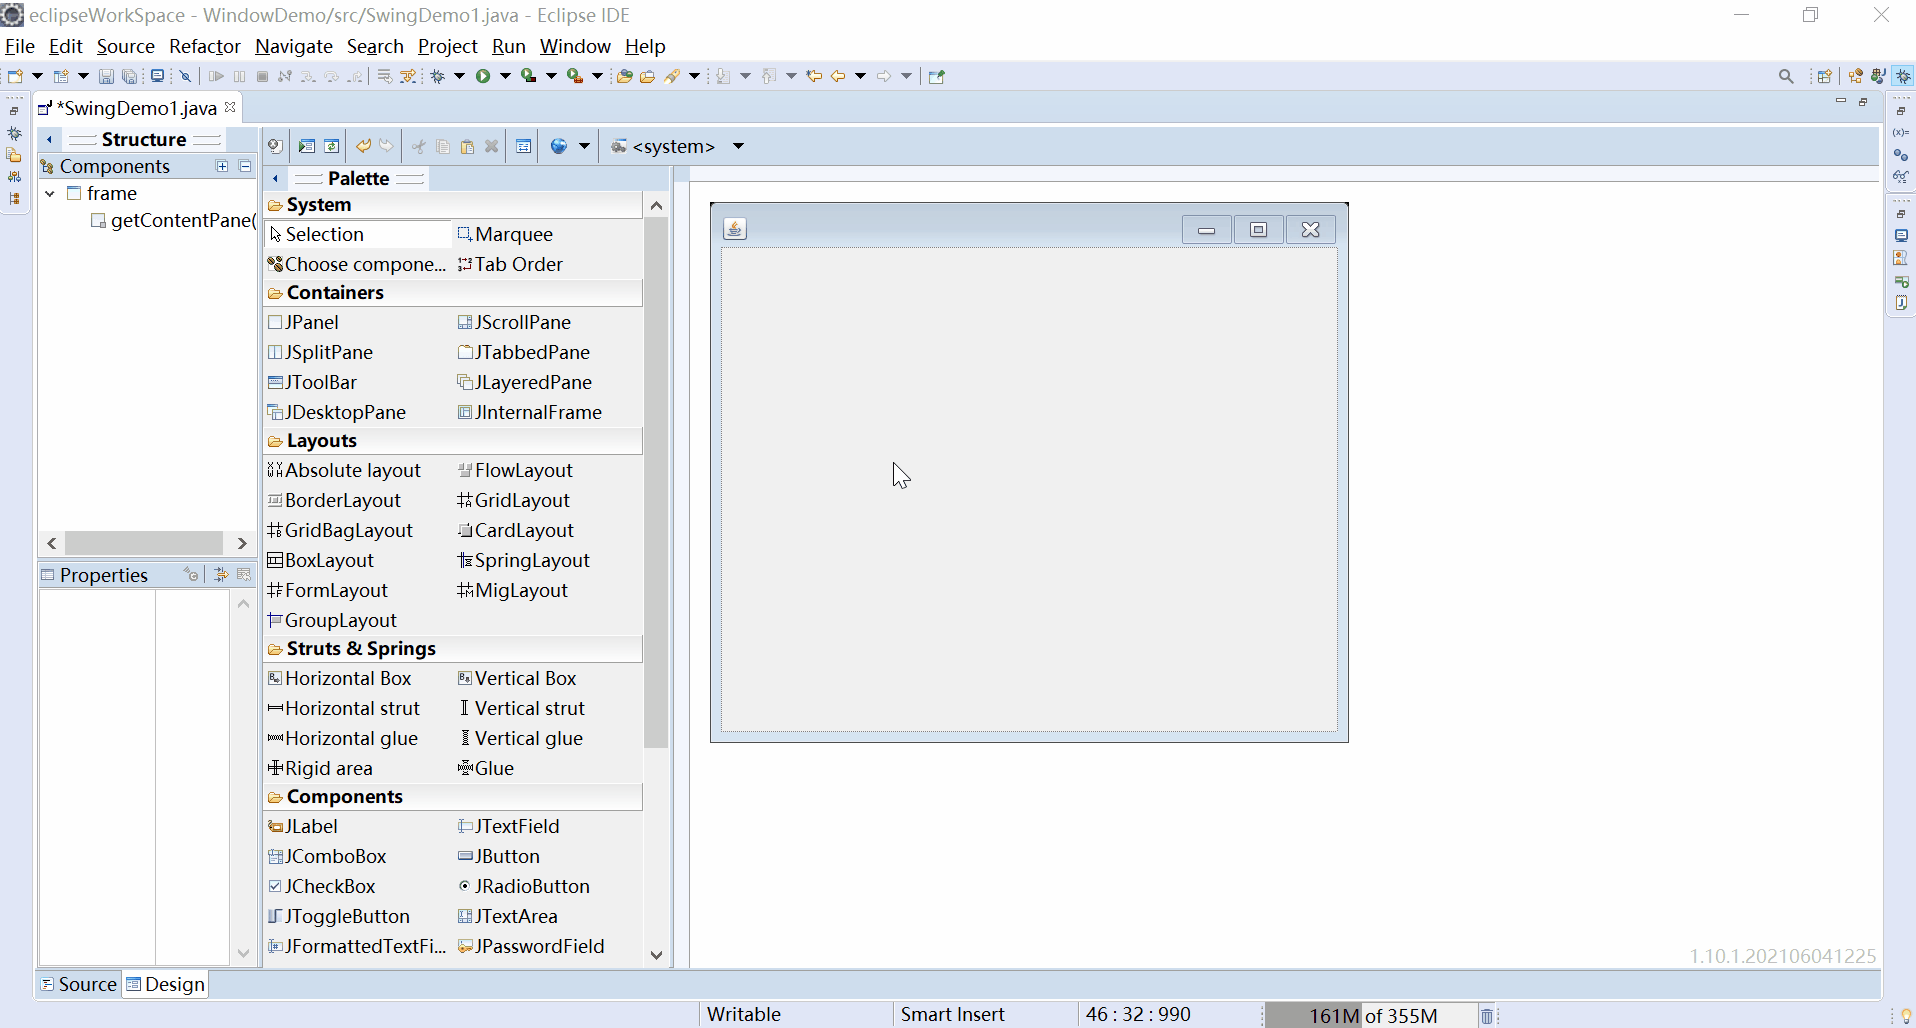
Task: Run the program with green play icon
Action: coord(483,76)
